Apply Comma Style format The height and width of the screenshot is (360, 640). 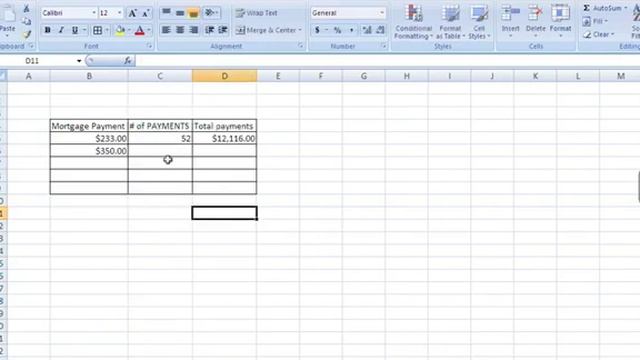click(x=351, y=30)
